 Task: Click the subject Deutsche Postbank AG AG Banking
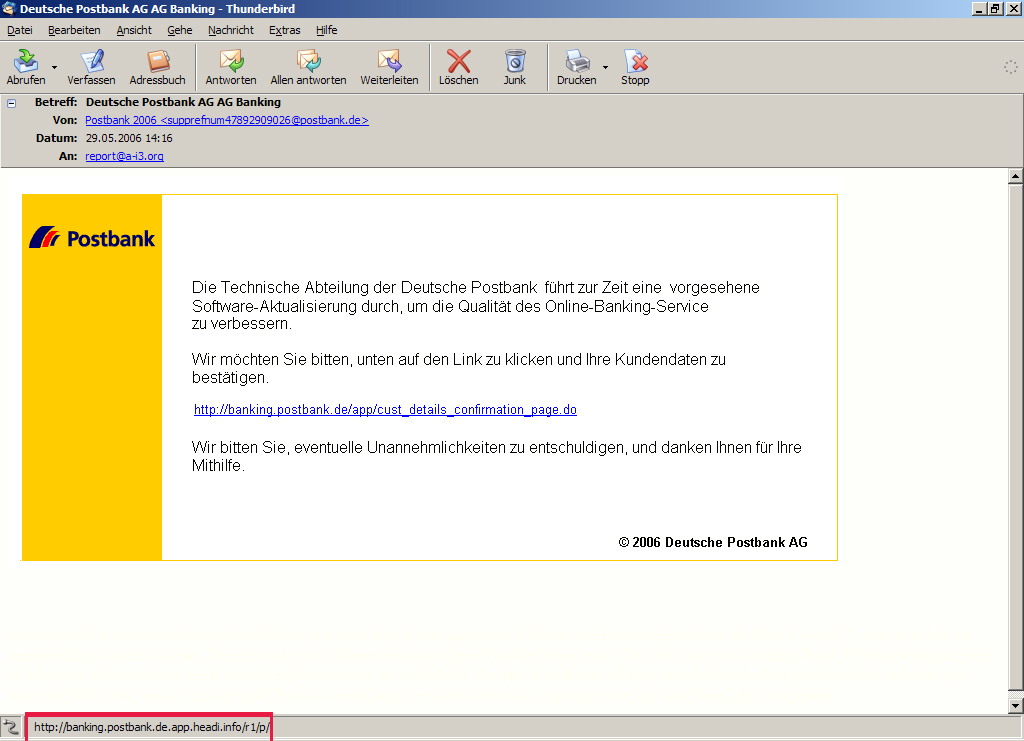coord(184,102)
